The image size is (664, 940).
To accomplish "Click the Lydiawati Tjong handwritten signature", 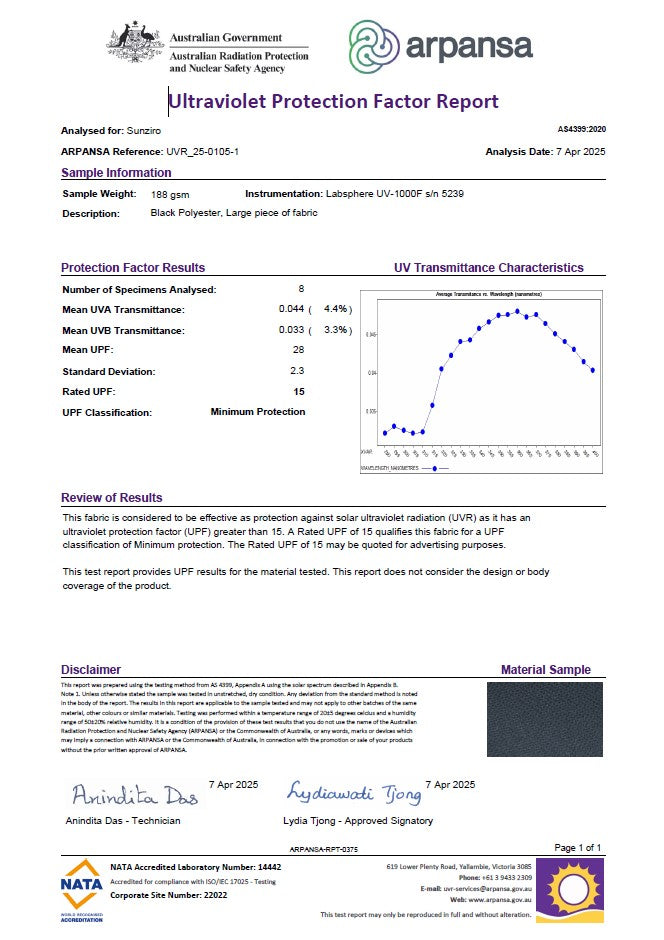I will point(354,793).
